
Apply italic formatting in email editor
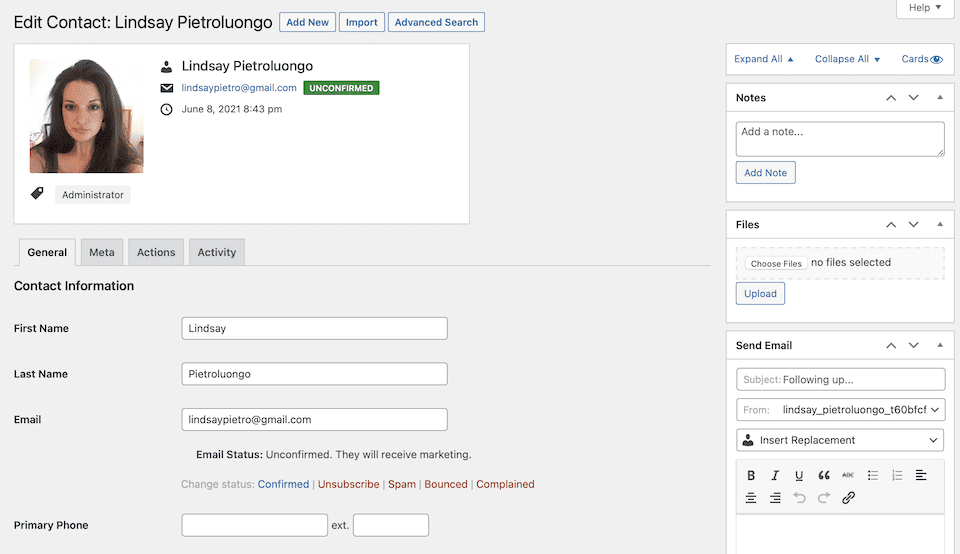[x=775, y=476]
